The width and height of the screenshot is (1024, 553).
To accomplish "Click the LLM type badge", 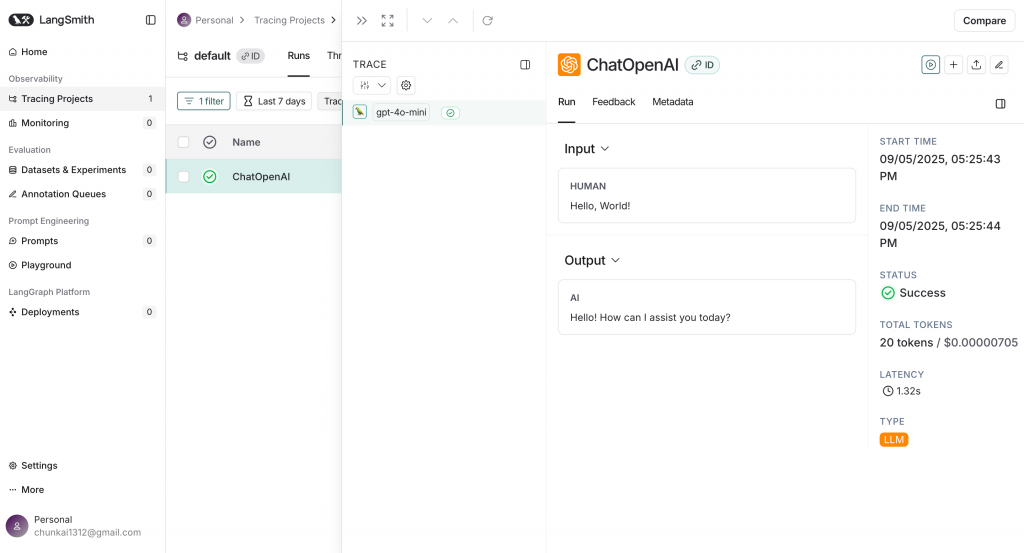I will coord(894,439).
